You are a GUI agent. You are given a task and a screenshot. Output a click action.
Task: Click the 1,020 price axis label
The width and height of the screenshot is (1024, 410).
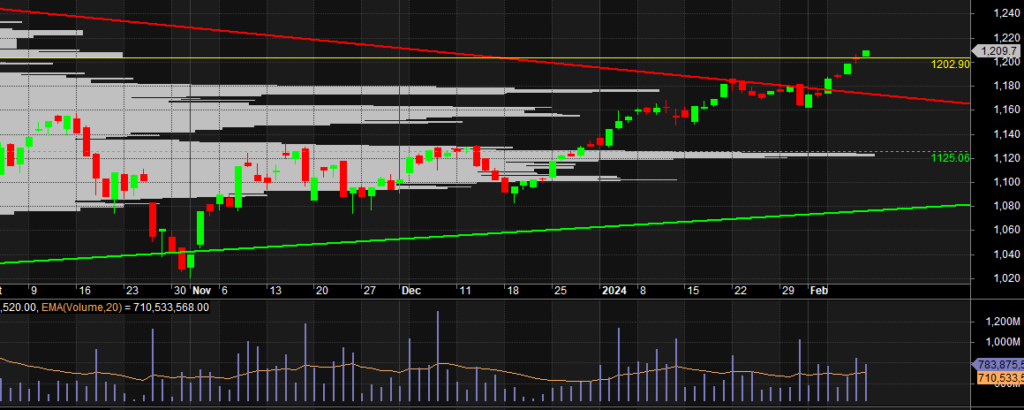[x=994, y=277]
